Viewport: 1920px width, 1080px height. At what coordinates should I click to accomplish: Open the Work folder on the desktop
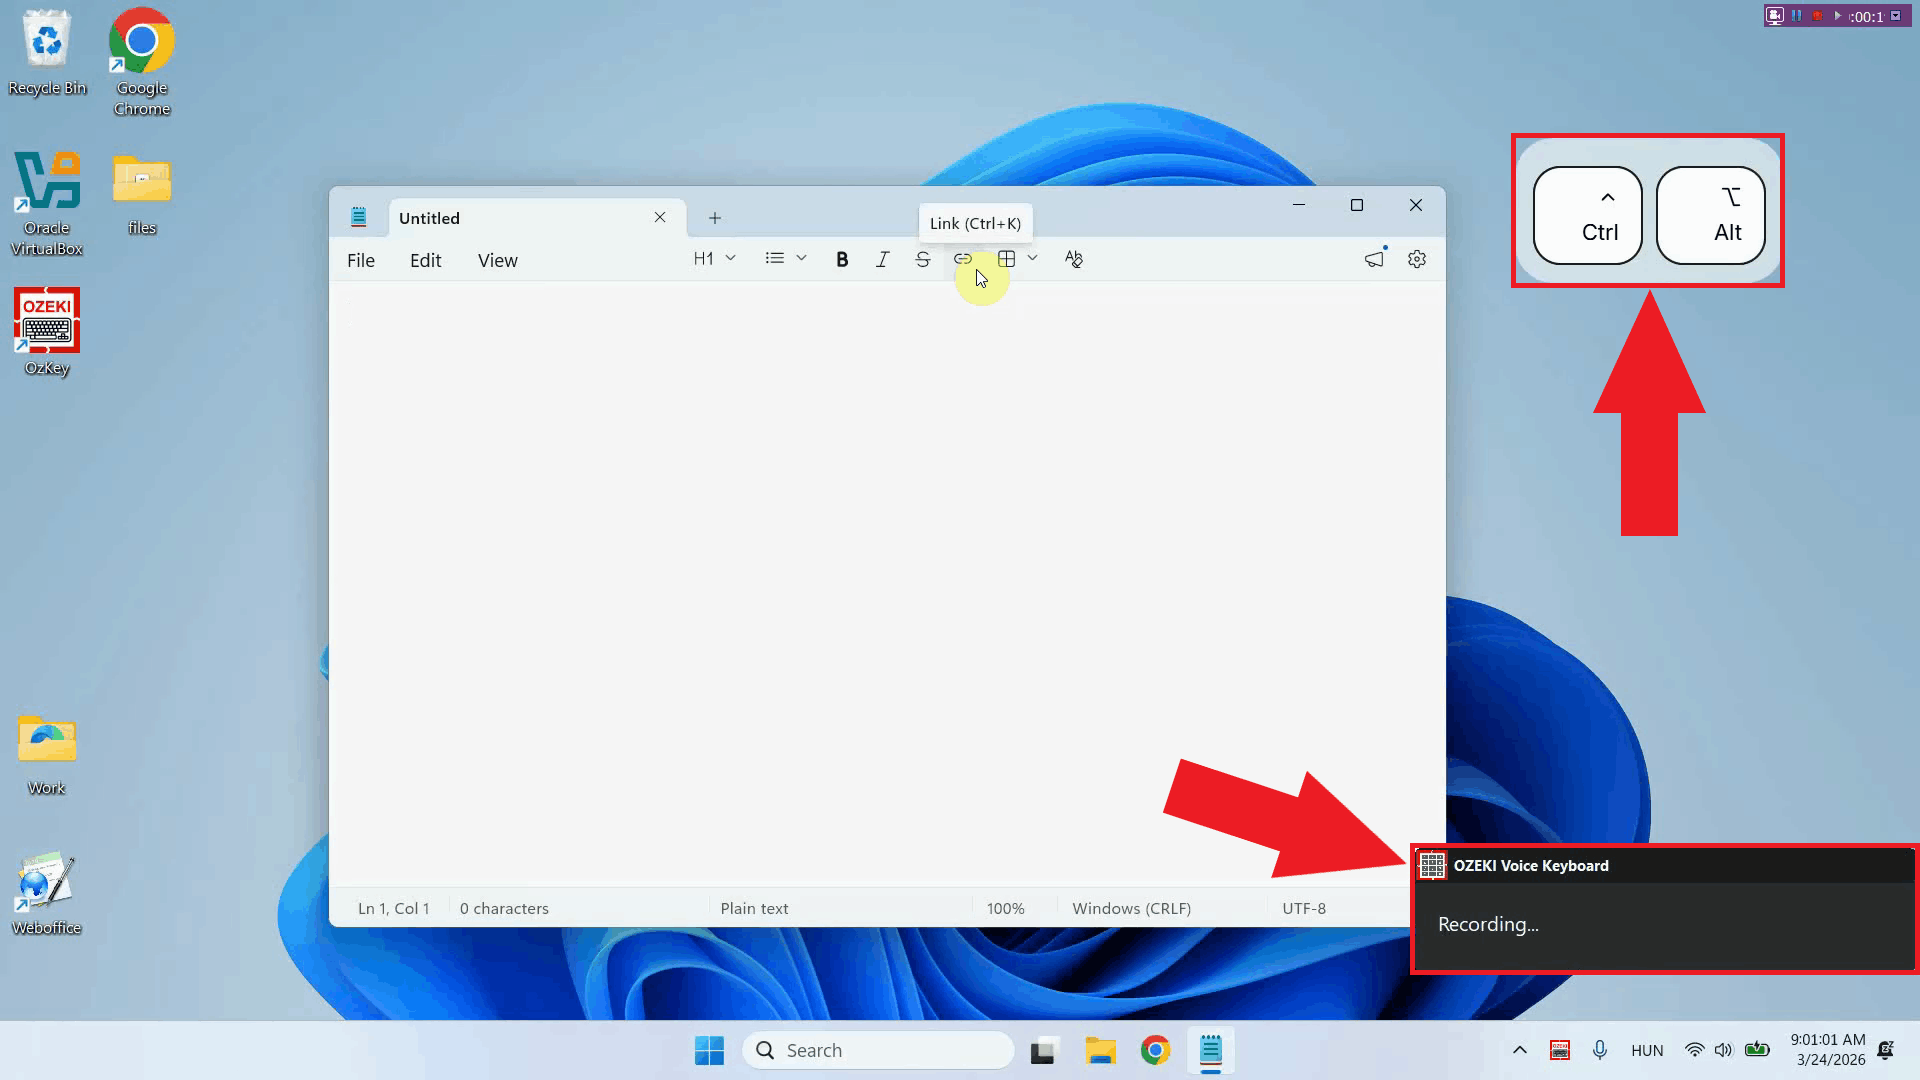tap(47, 754)
